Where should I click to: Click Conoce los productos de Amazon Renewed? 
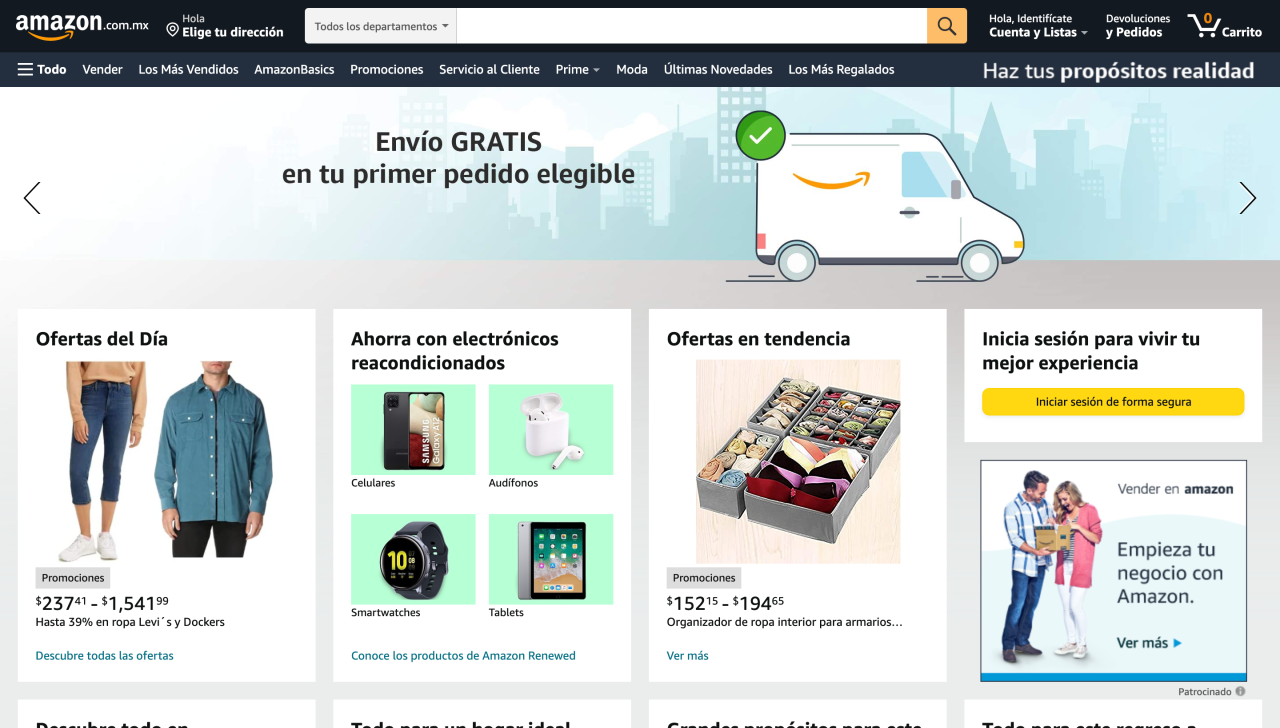[463, 656]
